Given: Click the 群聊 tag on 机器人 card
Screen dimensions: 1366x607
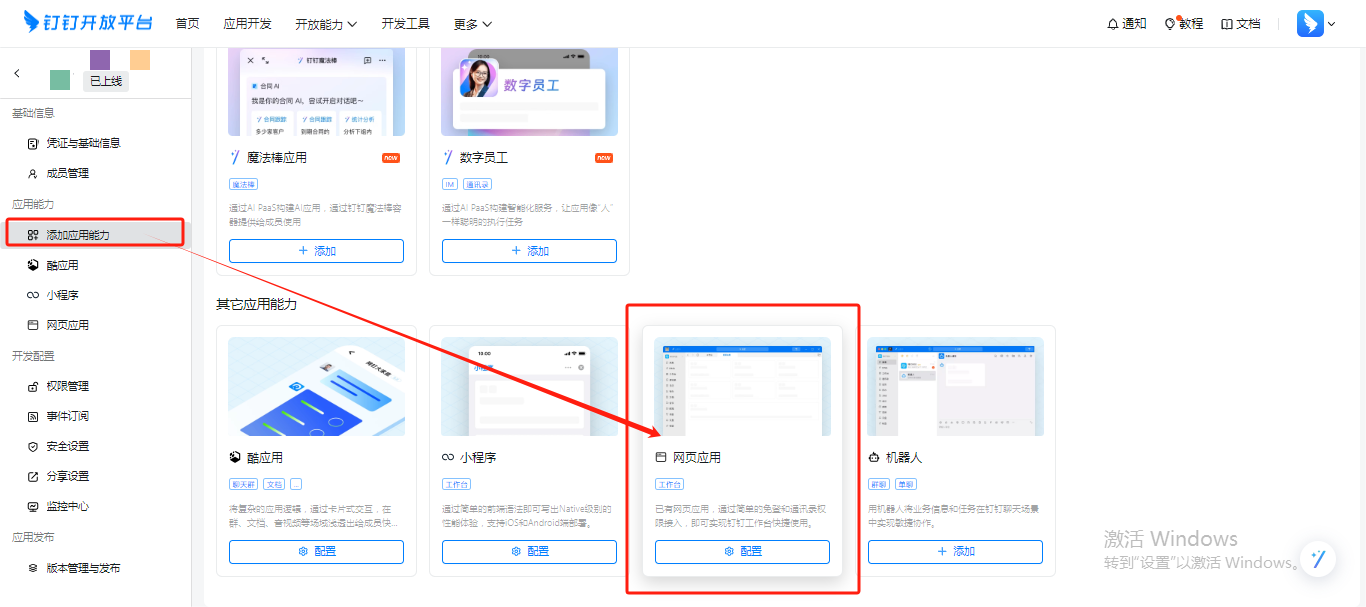Looking at the screenshot, I should click(x=879, y=484).
